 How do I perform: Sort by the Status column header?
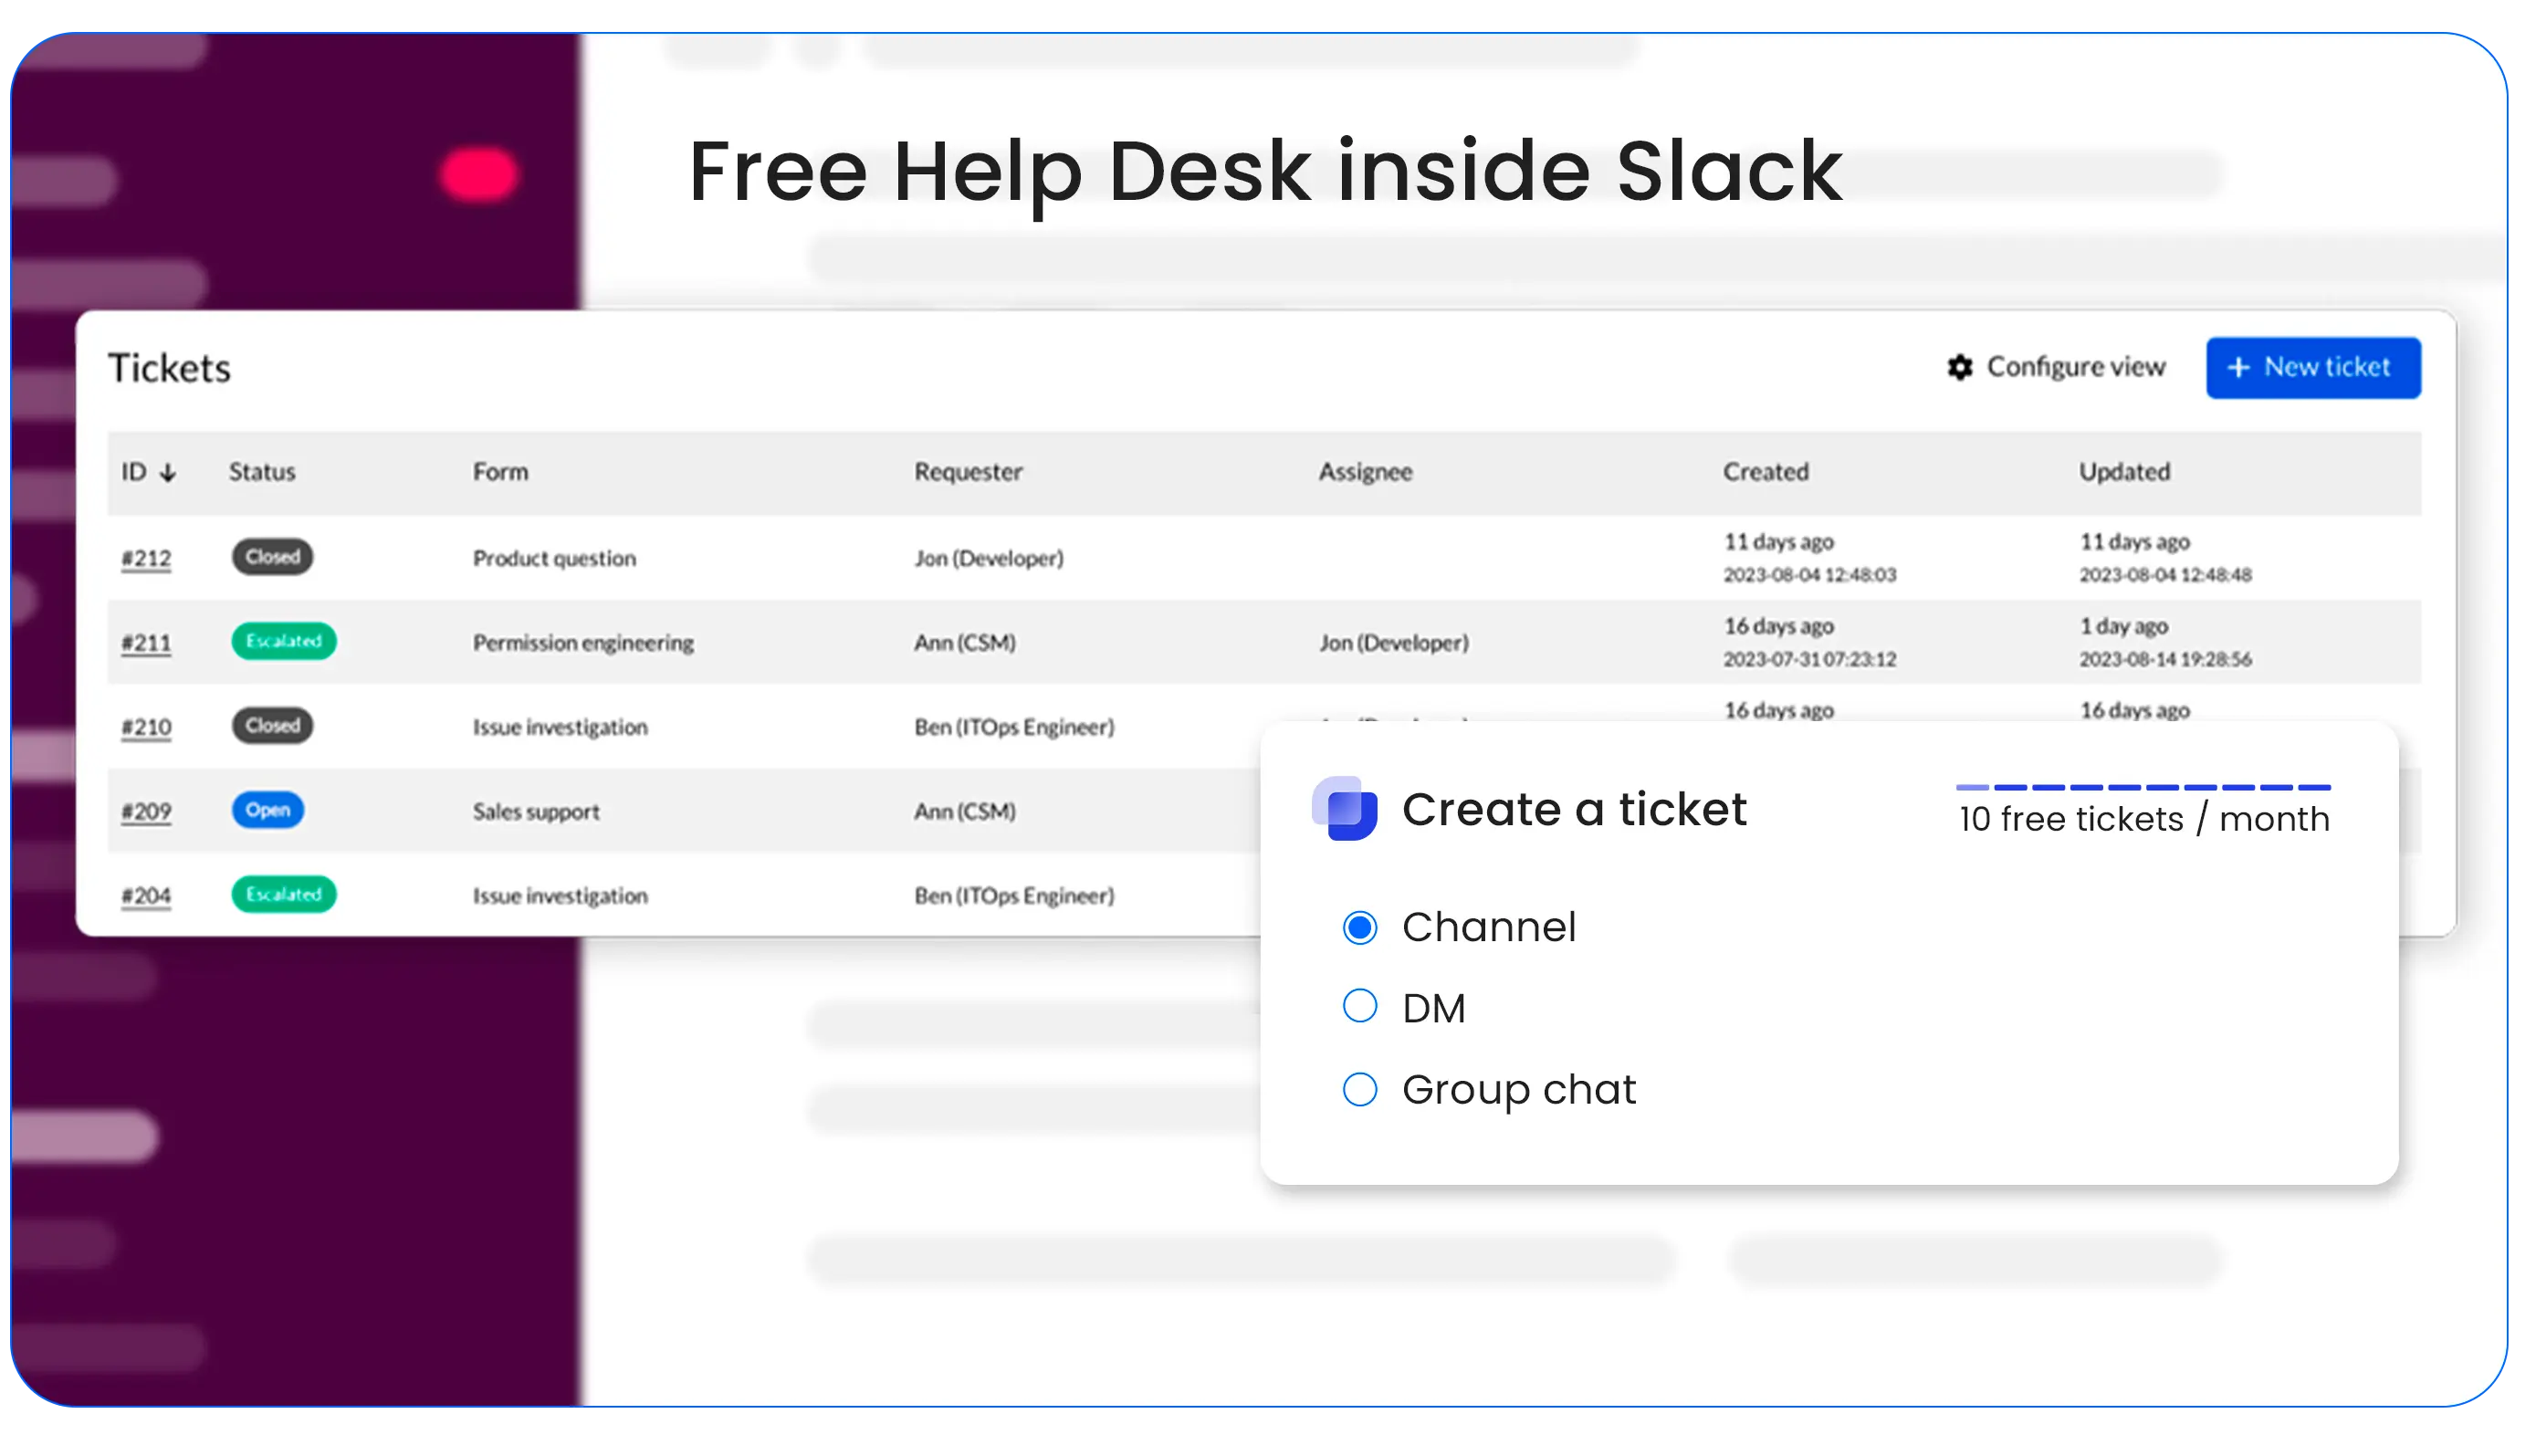tap(262, 472)
